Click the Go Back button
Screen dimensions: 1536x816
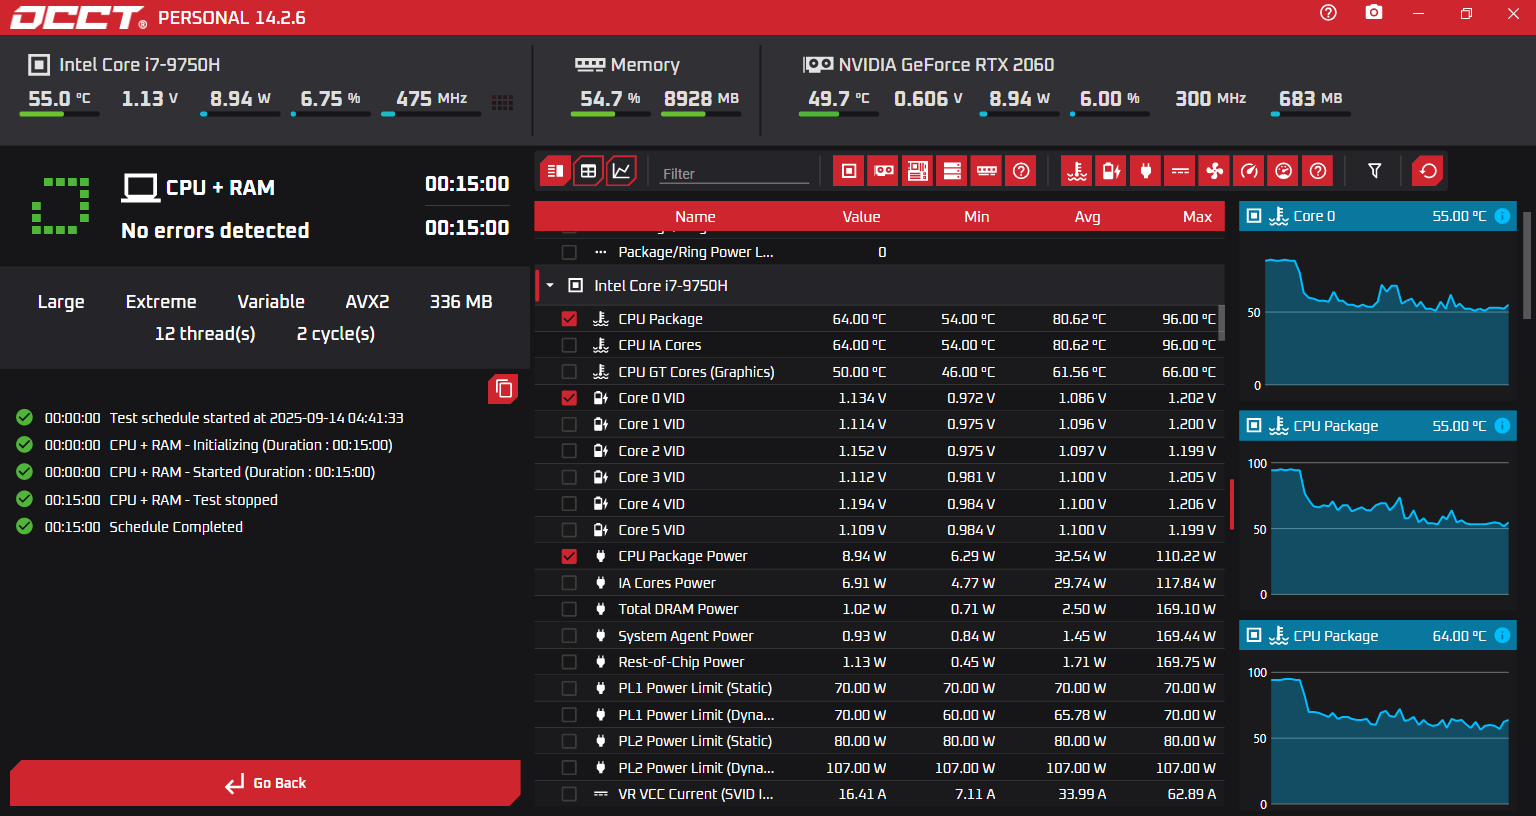click(265, 783)
